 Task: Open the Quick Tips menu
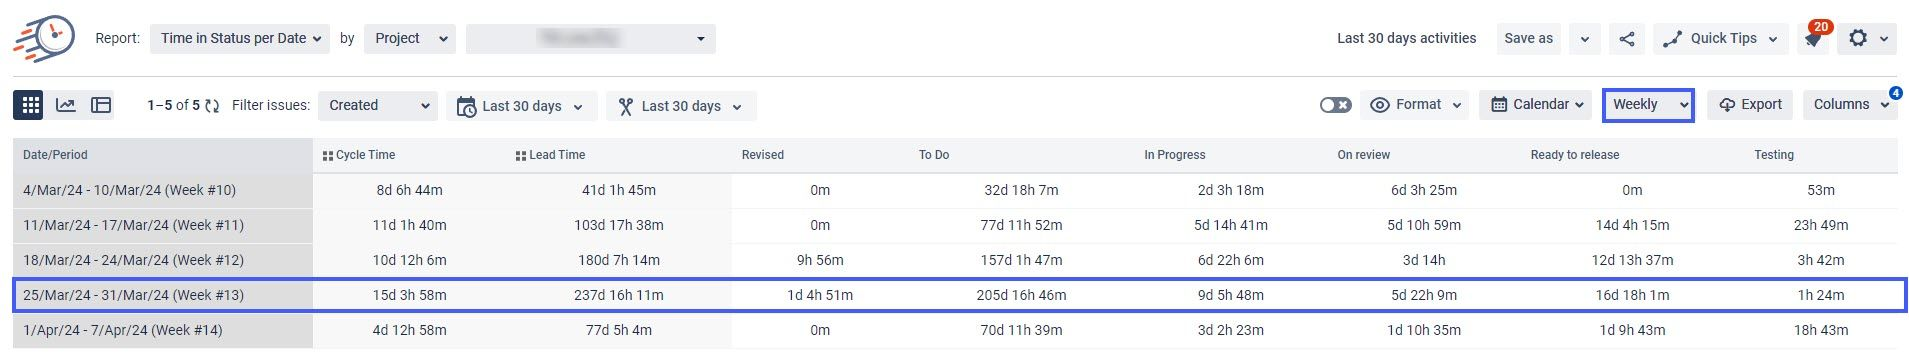click(1721, 39)
